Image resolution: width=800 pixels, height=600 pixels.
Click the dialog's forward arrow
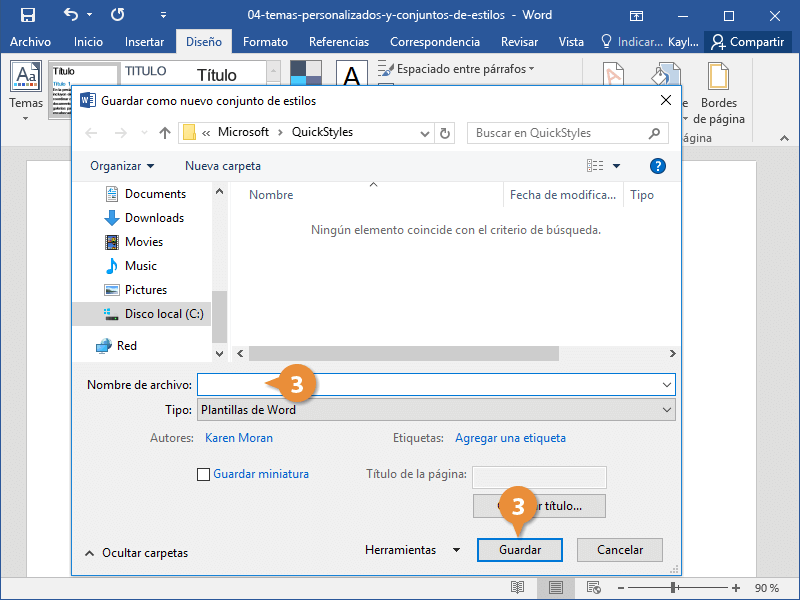tap(121, 133)
